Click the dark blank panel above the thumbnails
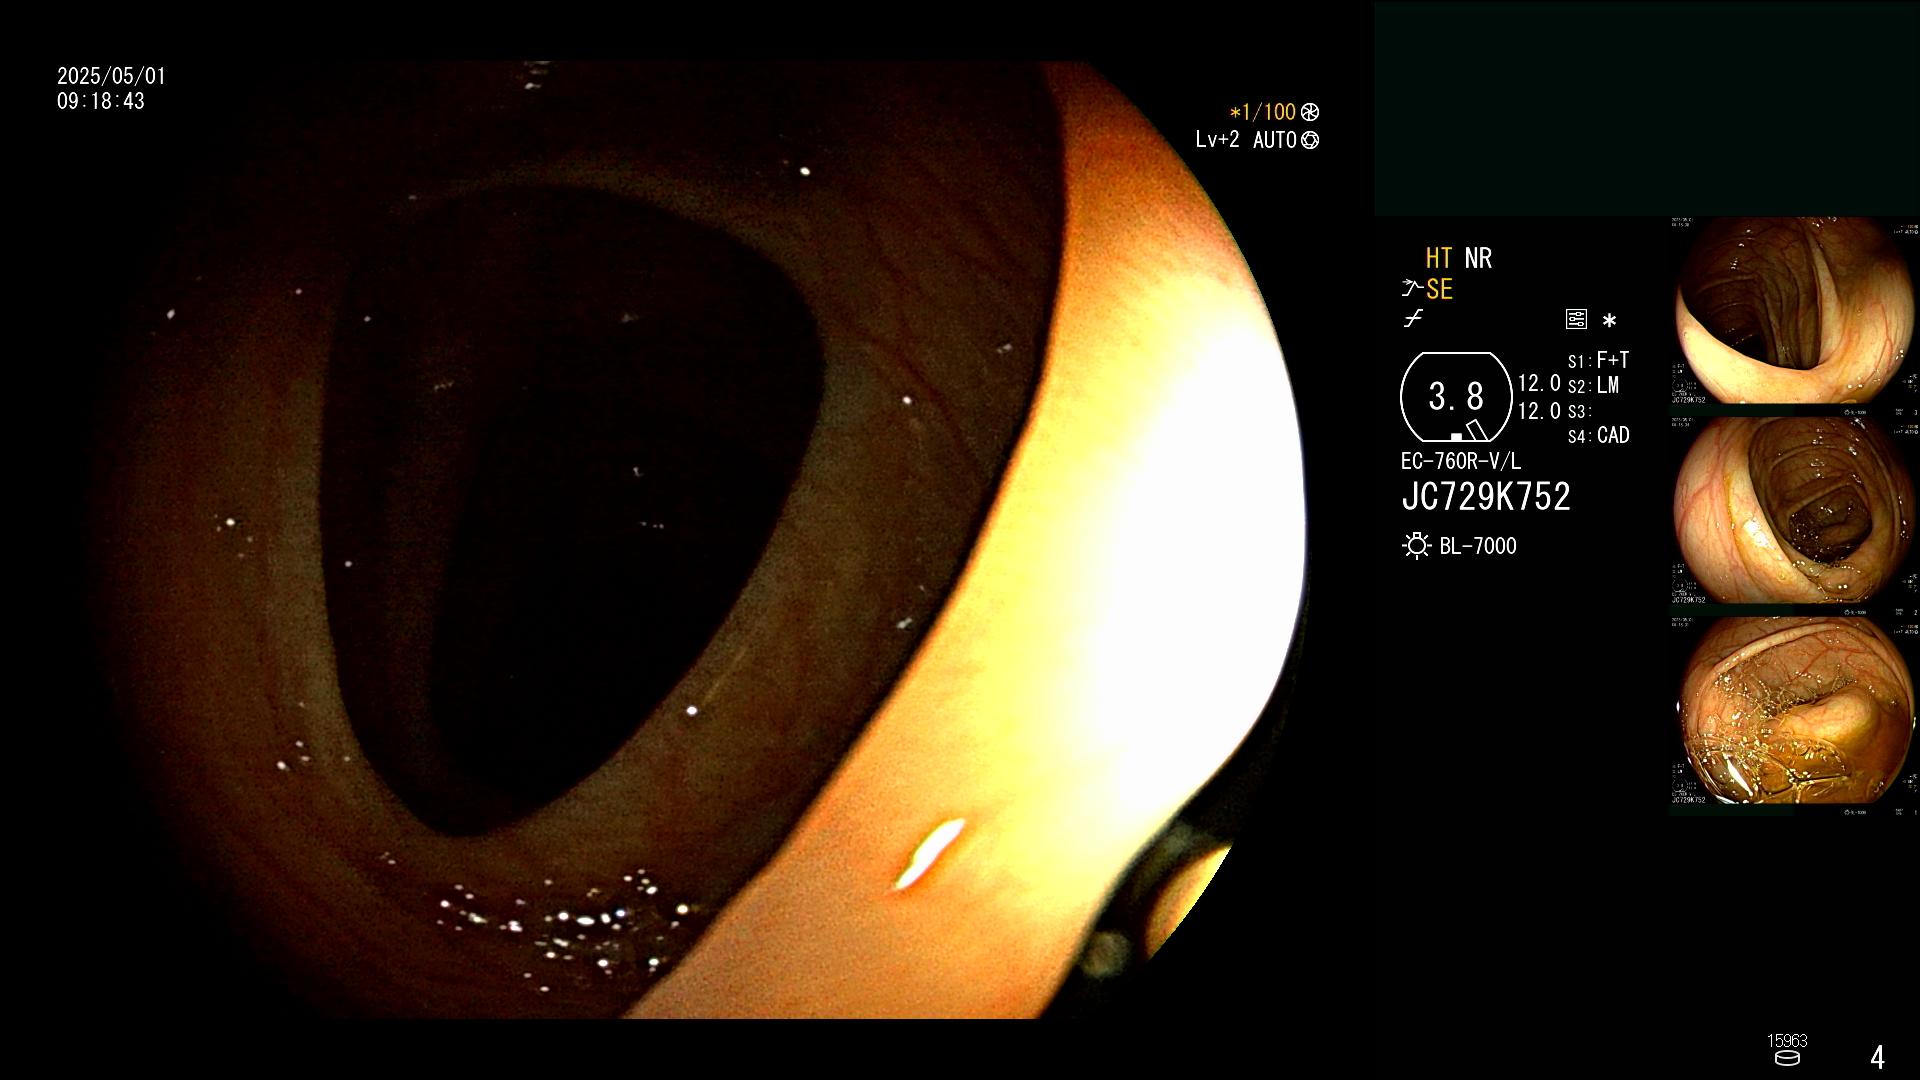The width and height of the screenshot is (1920, 1080). coord(1646,109)
